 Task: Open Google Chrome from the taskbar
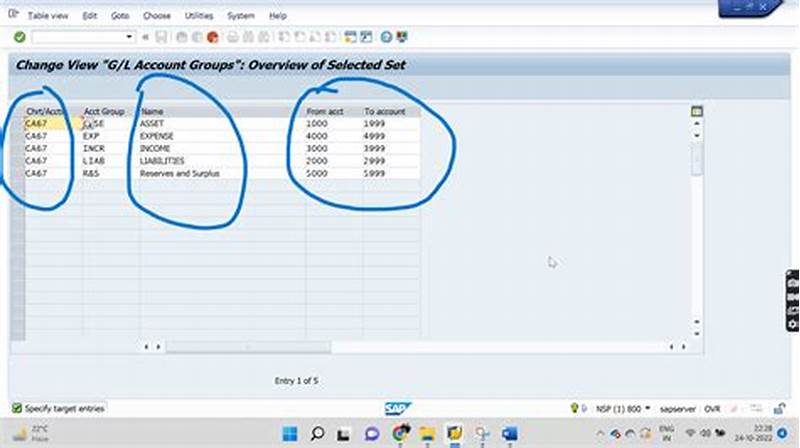tap(401, 434)
